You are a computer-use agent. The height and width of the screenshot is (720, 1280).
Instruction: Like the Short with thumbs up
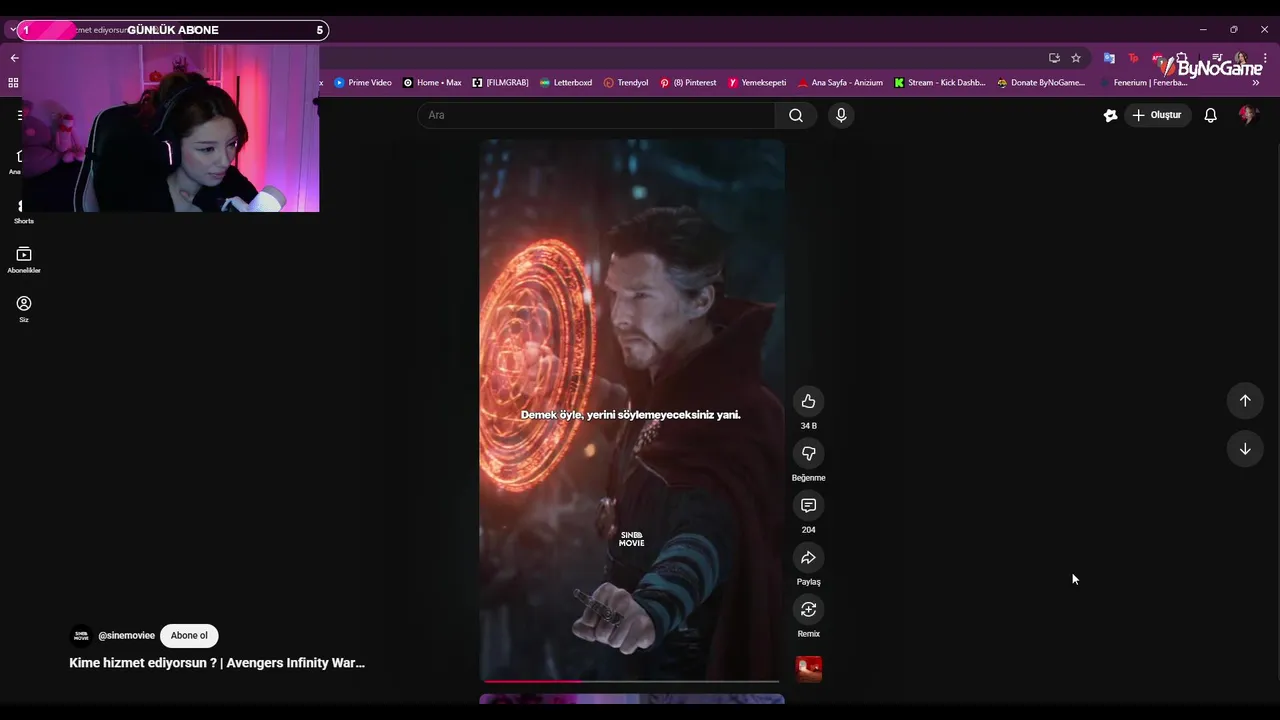pyautogui.click(x=808, y=401)
